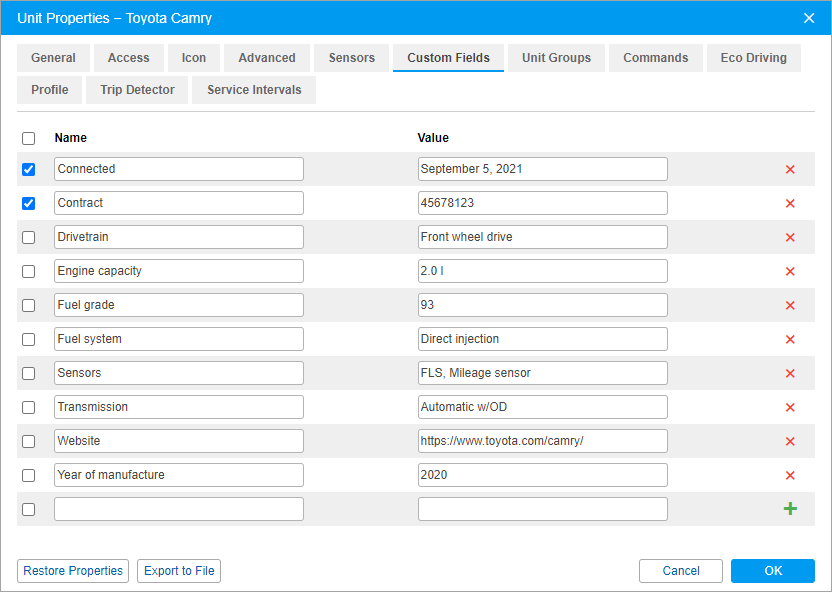Confirm changes with the OK button
The width and height of the screenshot is (832, 592).
pyautogui.click(x=773, y=571)
